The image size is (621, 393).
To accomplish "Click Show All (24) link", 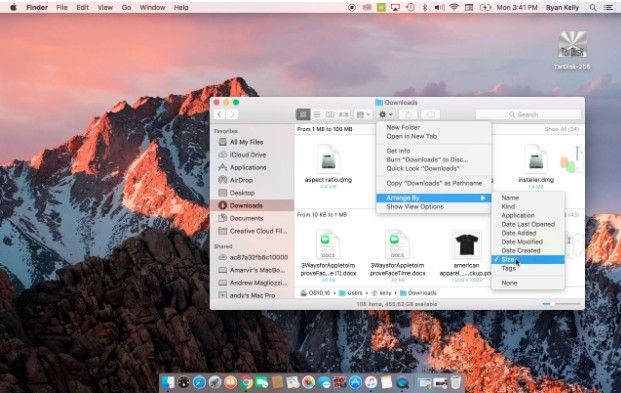I will pos(562,129).
